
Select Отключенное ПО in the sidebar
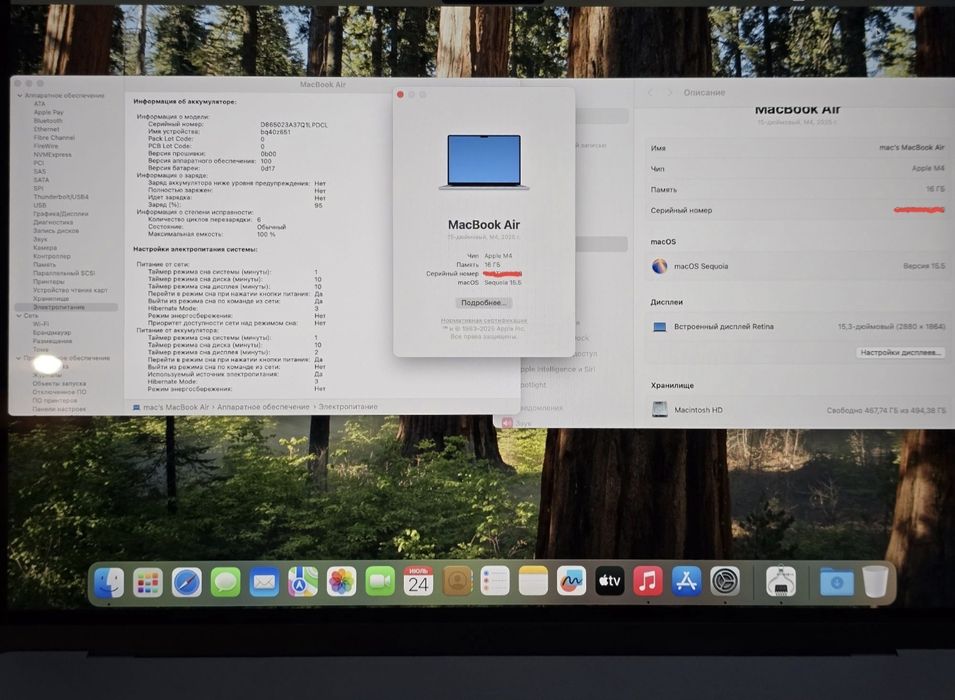(x=59, y=392)
